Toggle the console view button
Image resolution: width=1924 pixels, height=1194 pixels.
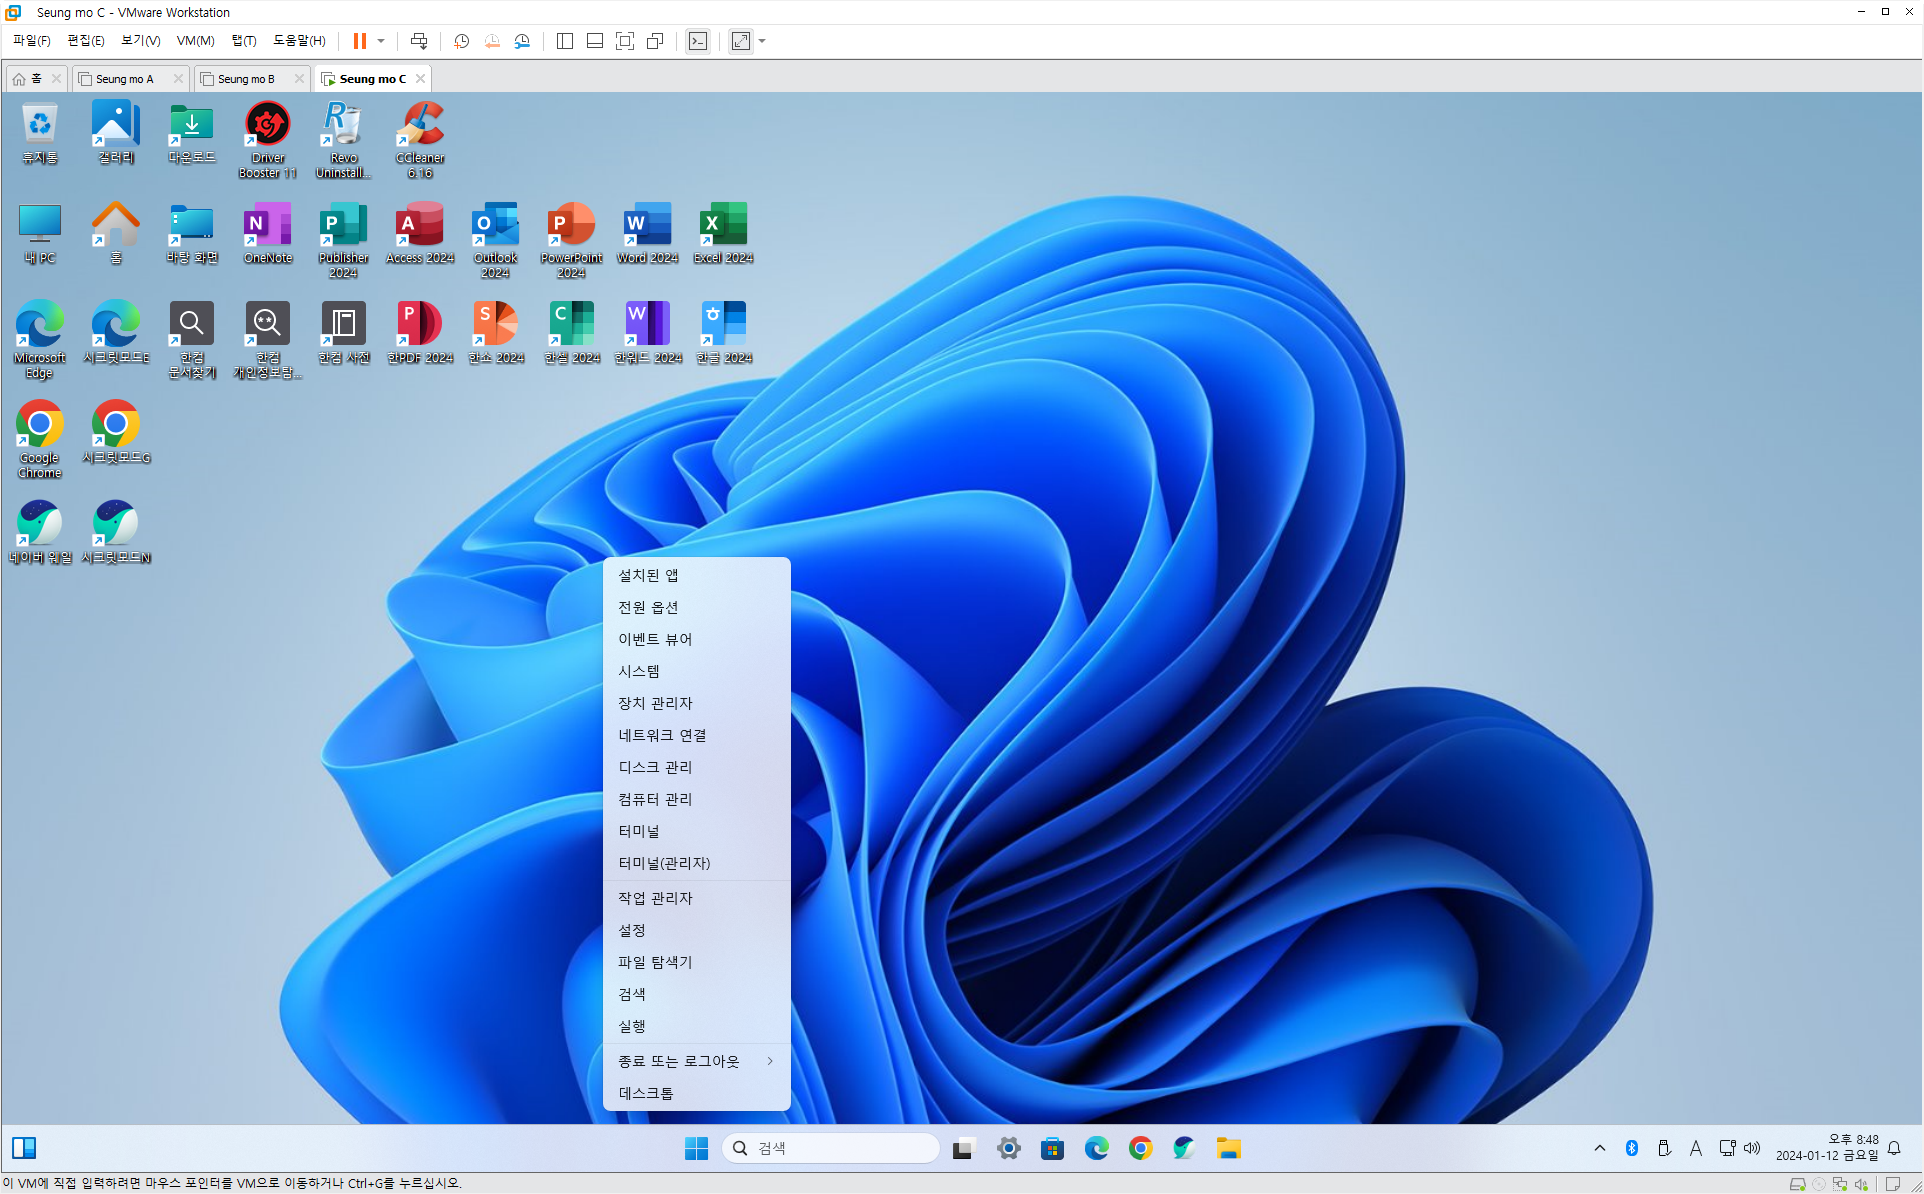[x=698, y=41]
